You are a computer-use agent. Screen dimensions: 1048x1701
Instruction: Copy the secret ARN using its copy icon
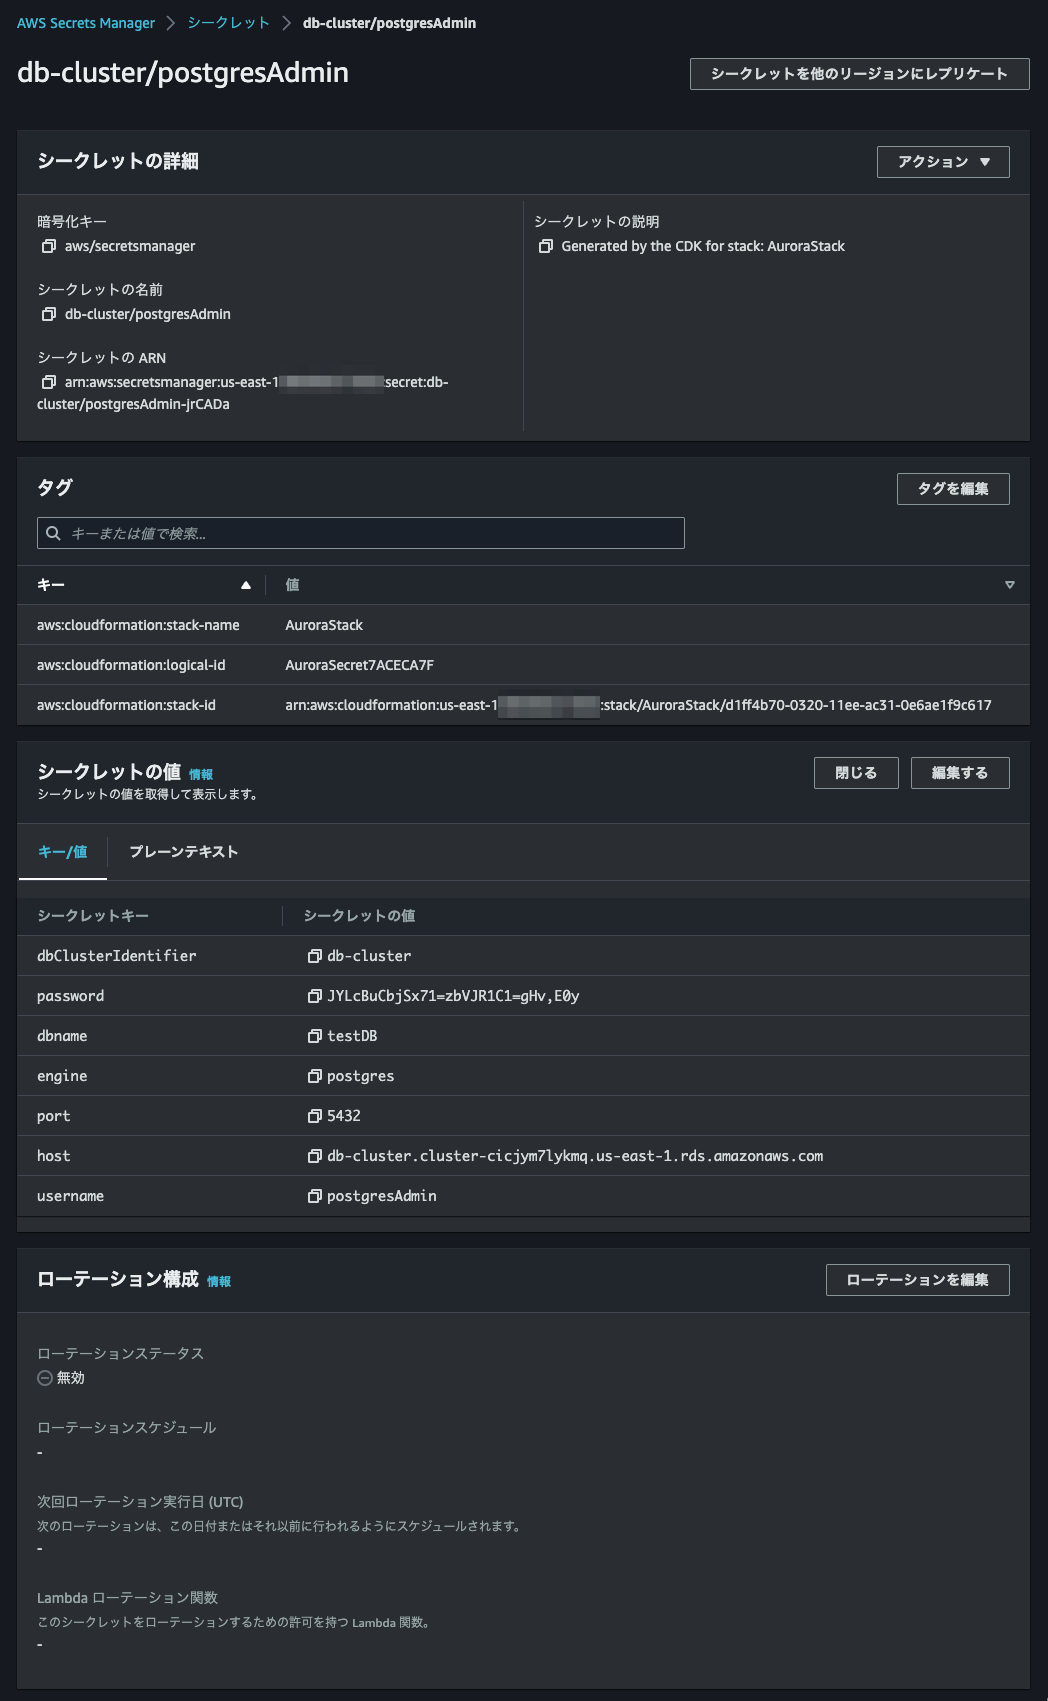tap(46, 381)
